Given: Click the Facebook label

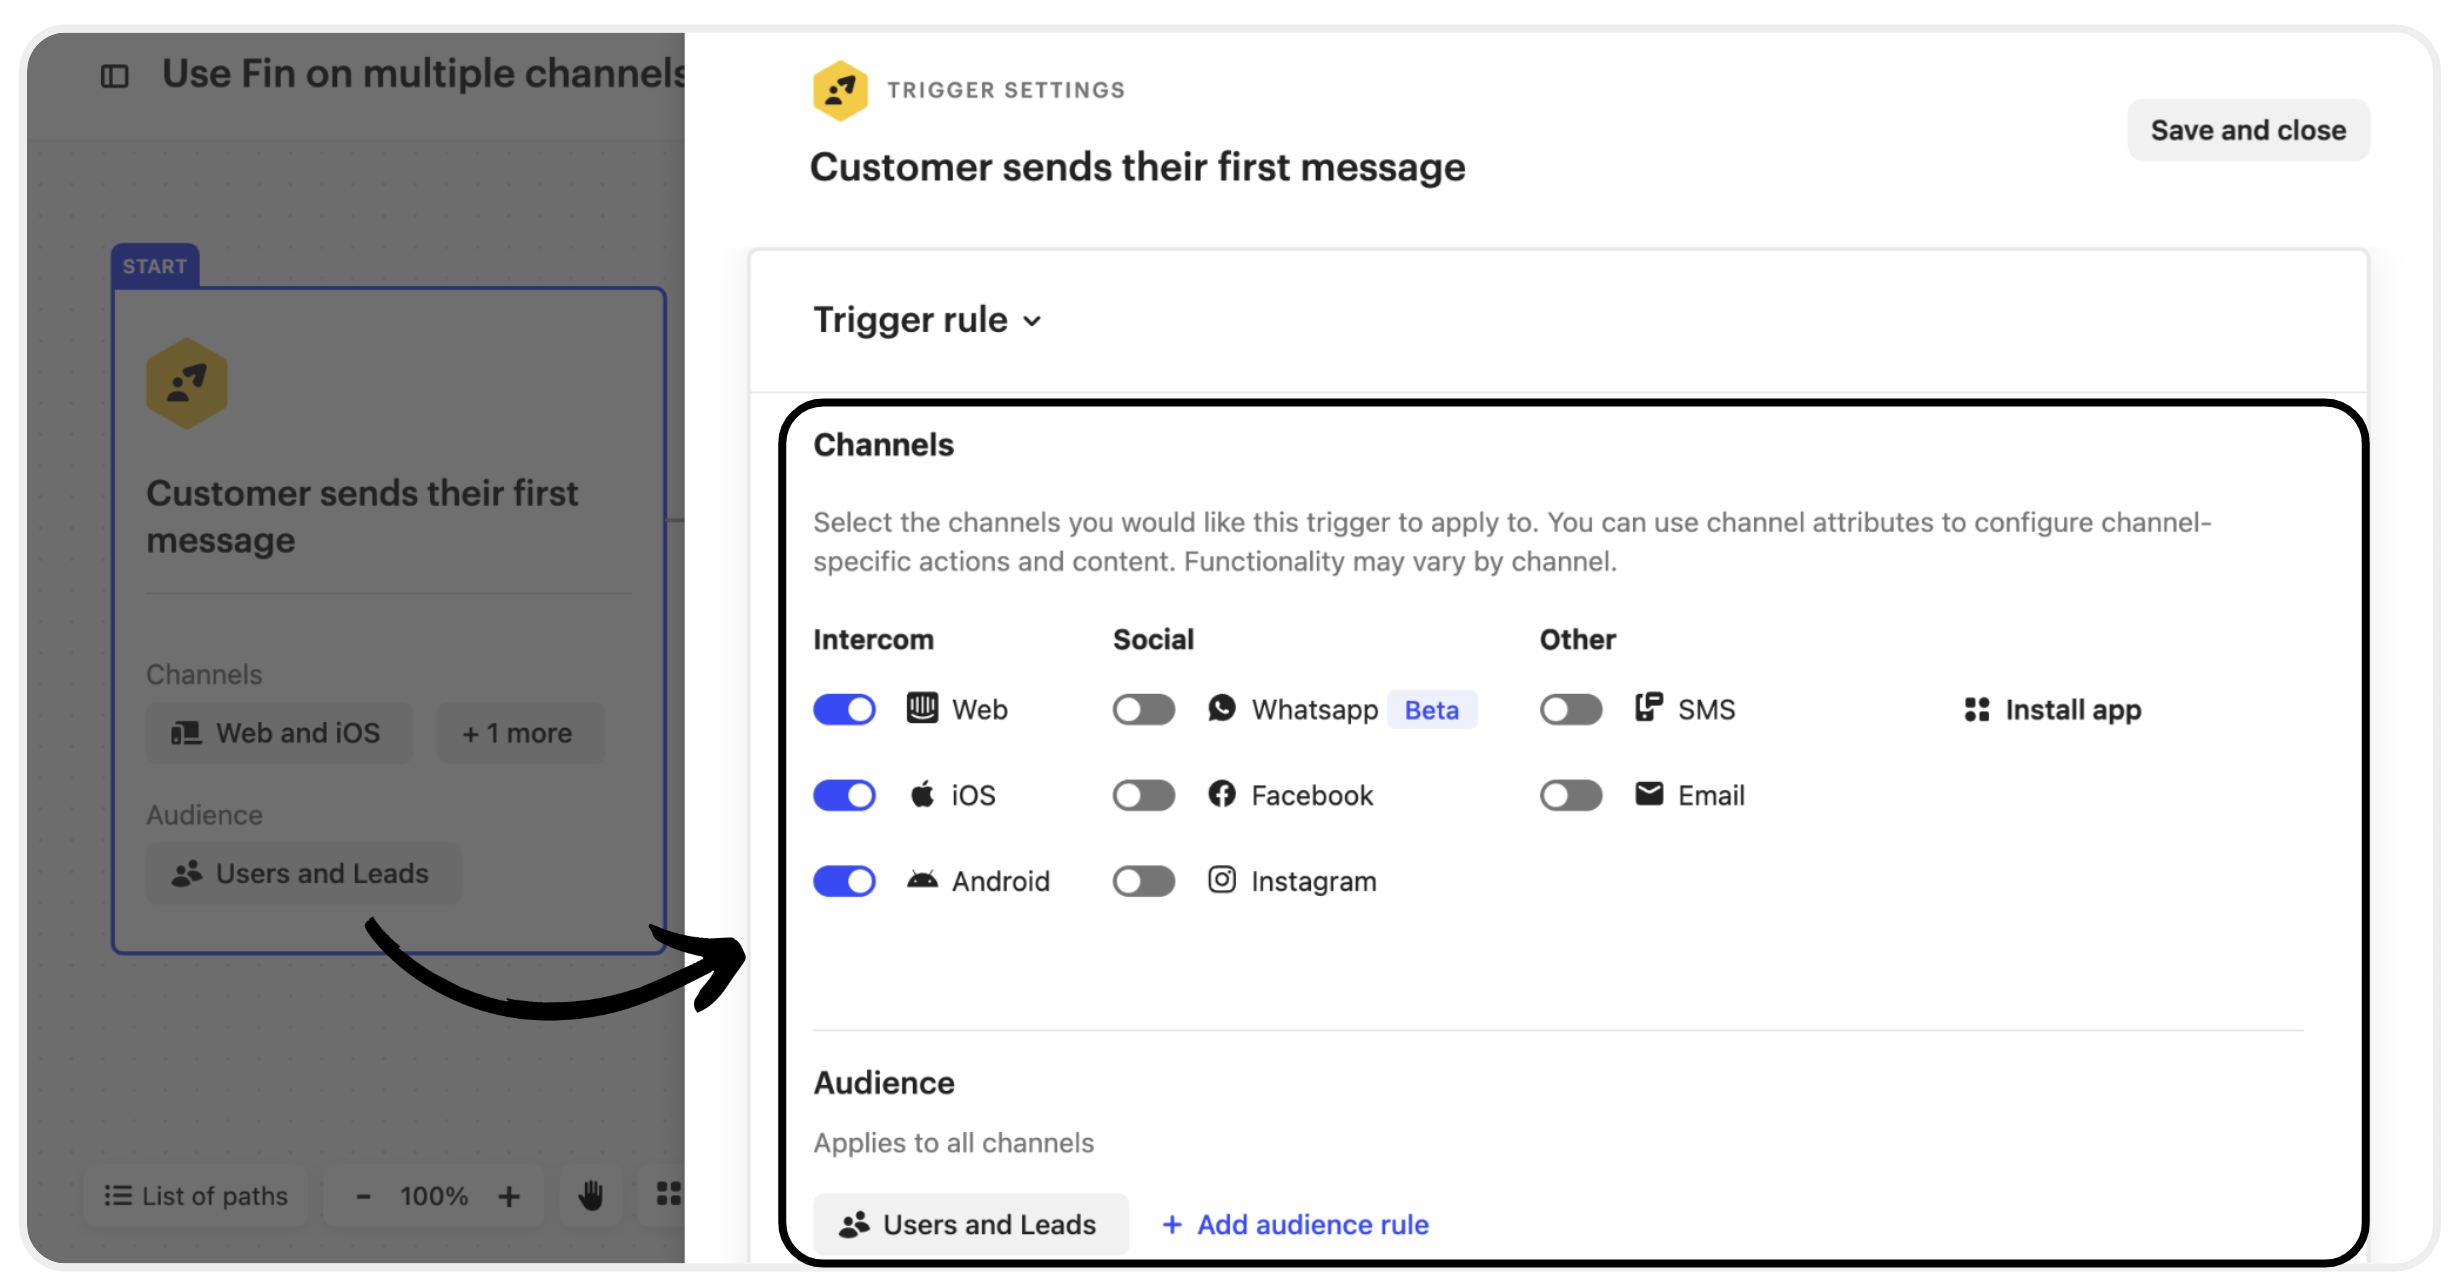Looking at the screenshot, I should [x=1312, y=796].
